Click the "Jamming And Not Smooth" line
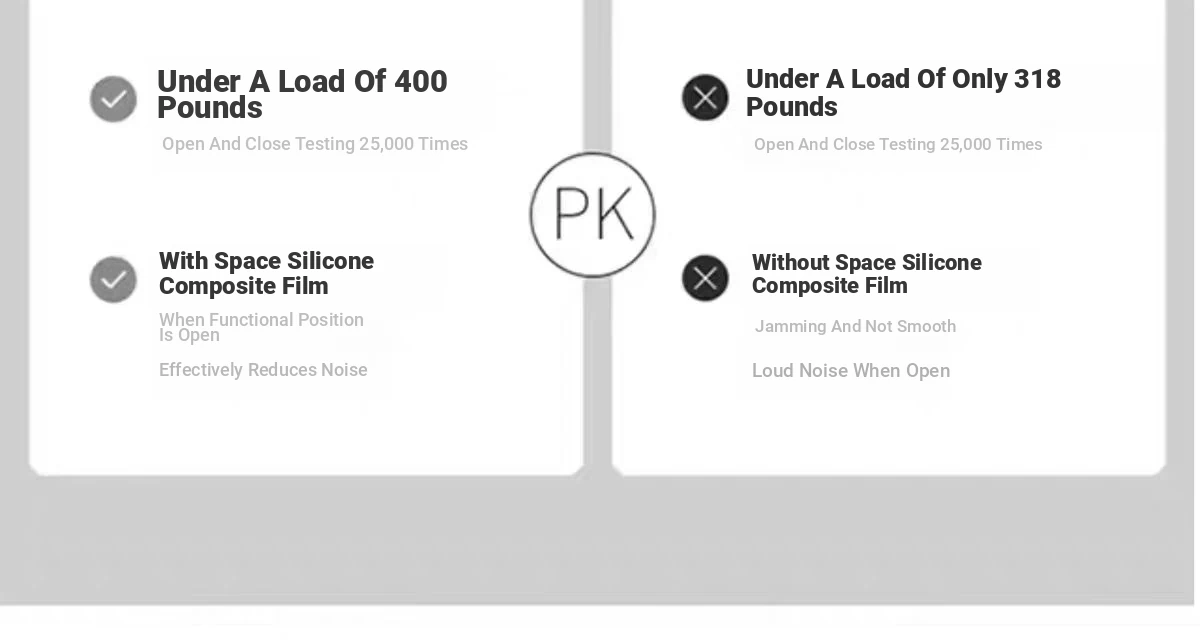 [x=855, y=326]
